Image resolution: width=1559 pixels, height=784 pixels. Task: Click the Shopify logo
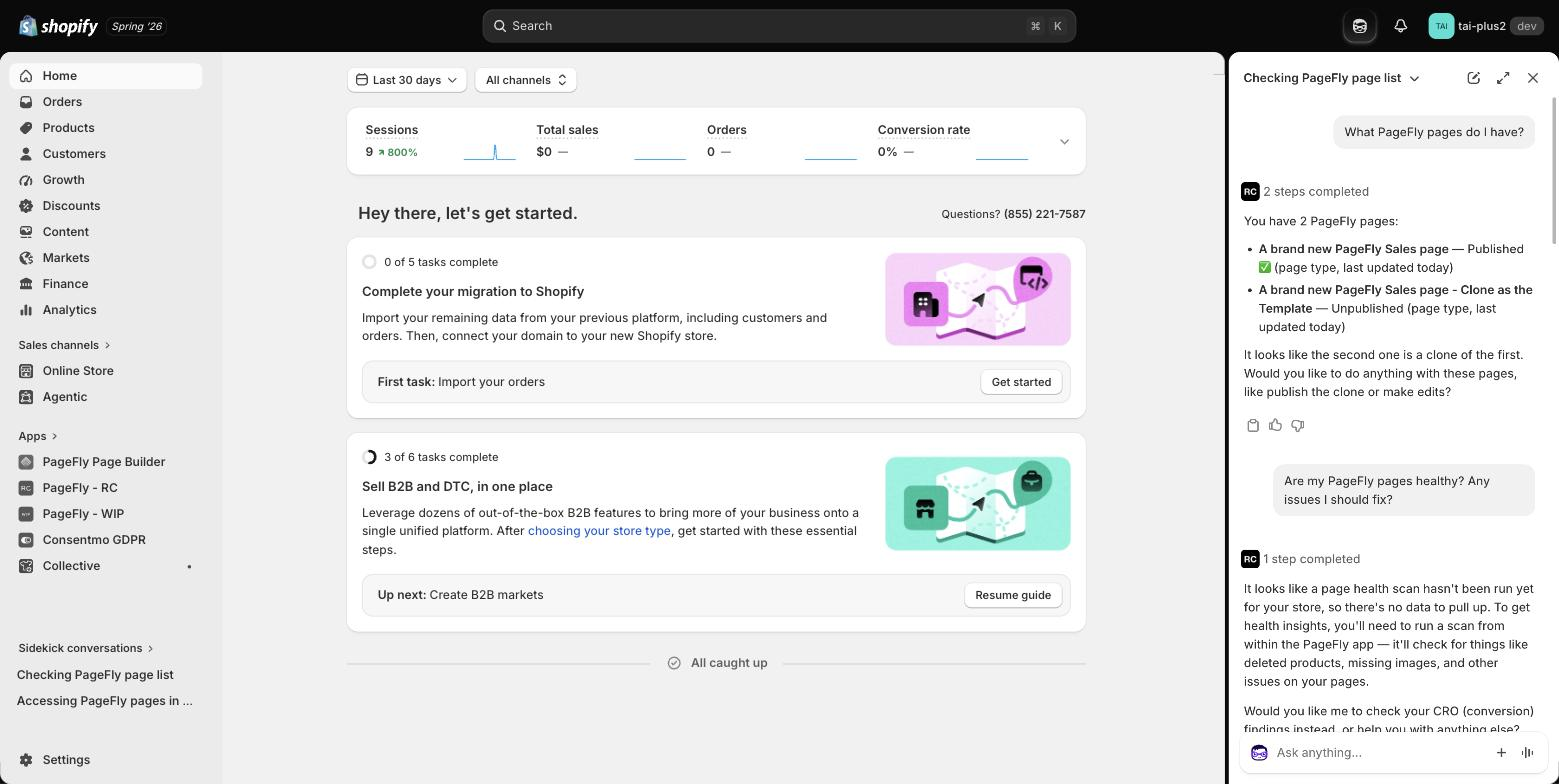[59, 26]
